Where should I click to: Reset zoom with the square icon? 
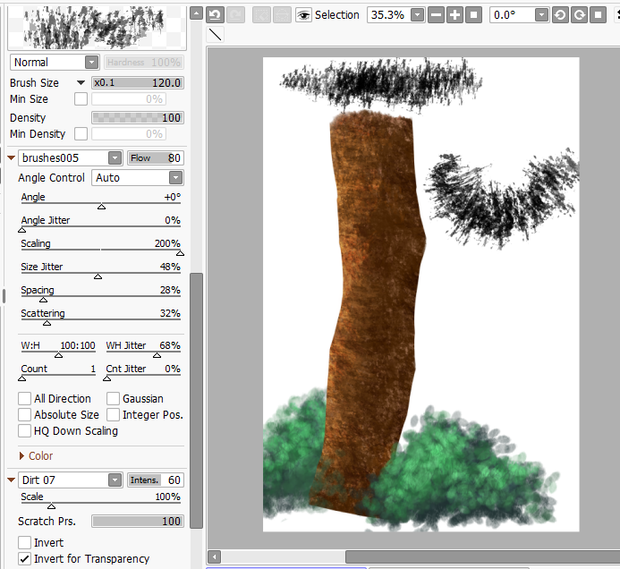474,15
